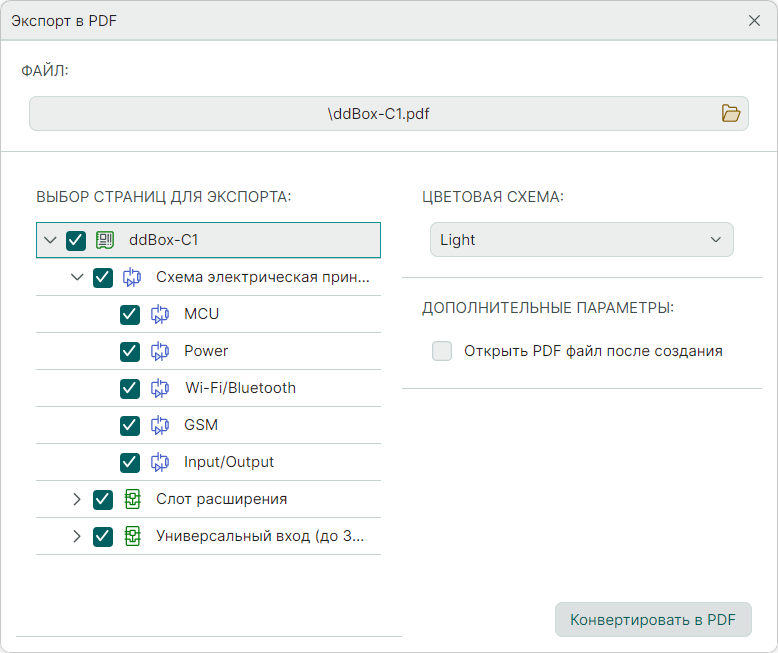Uncheck the Input/Output page checkbox
778x653 pixels.
(129, 462)
